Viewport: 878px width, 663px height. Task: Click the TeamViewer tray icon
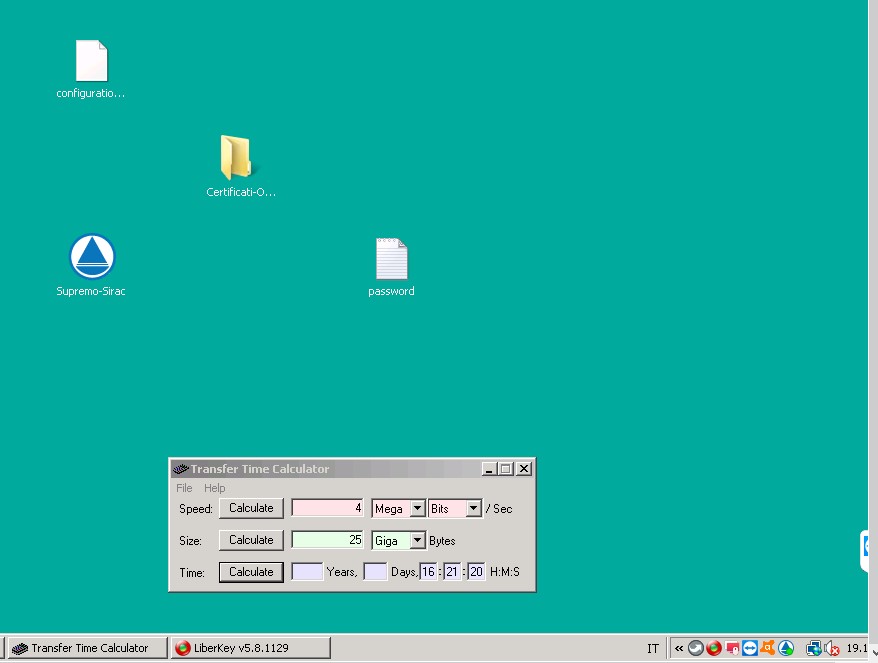[750, 648]
